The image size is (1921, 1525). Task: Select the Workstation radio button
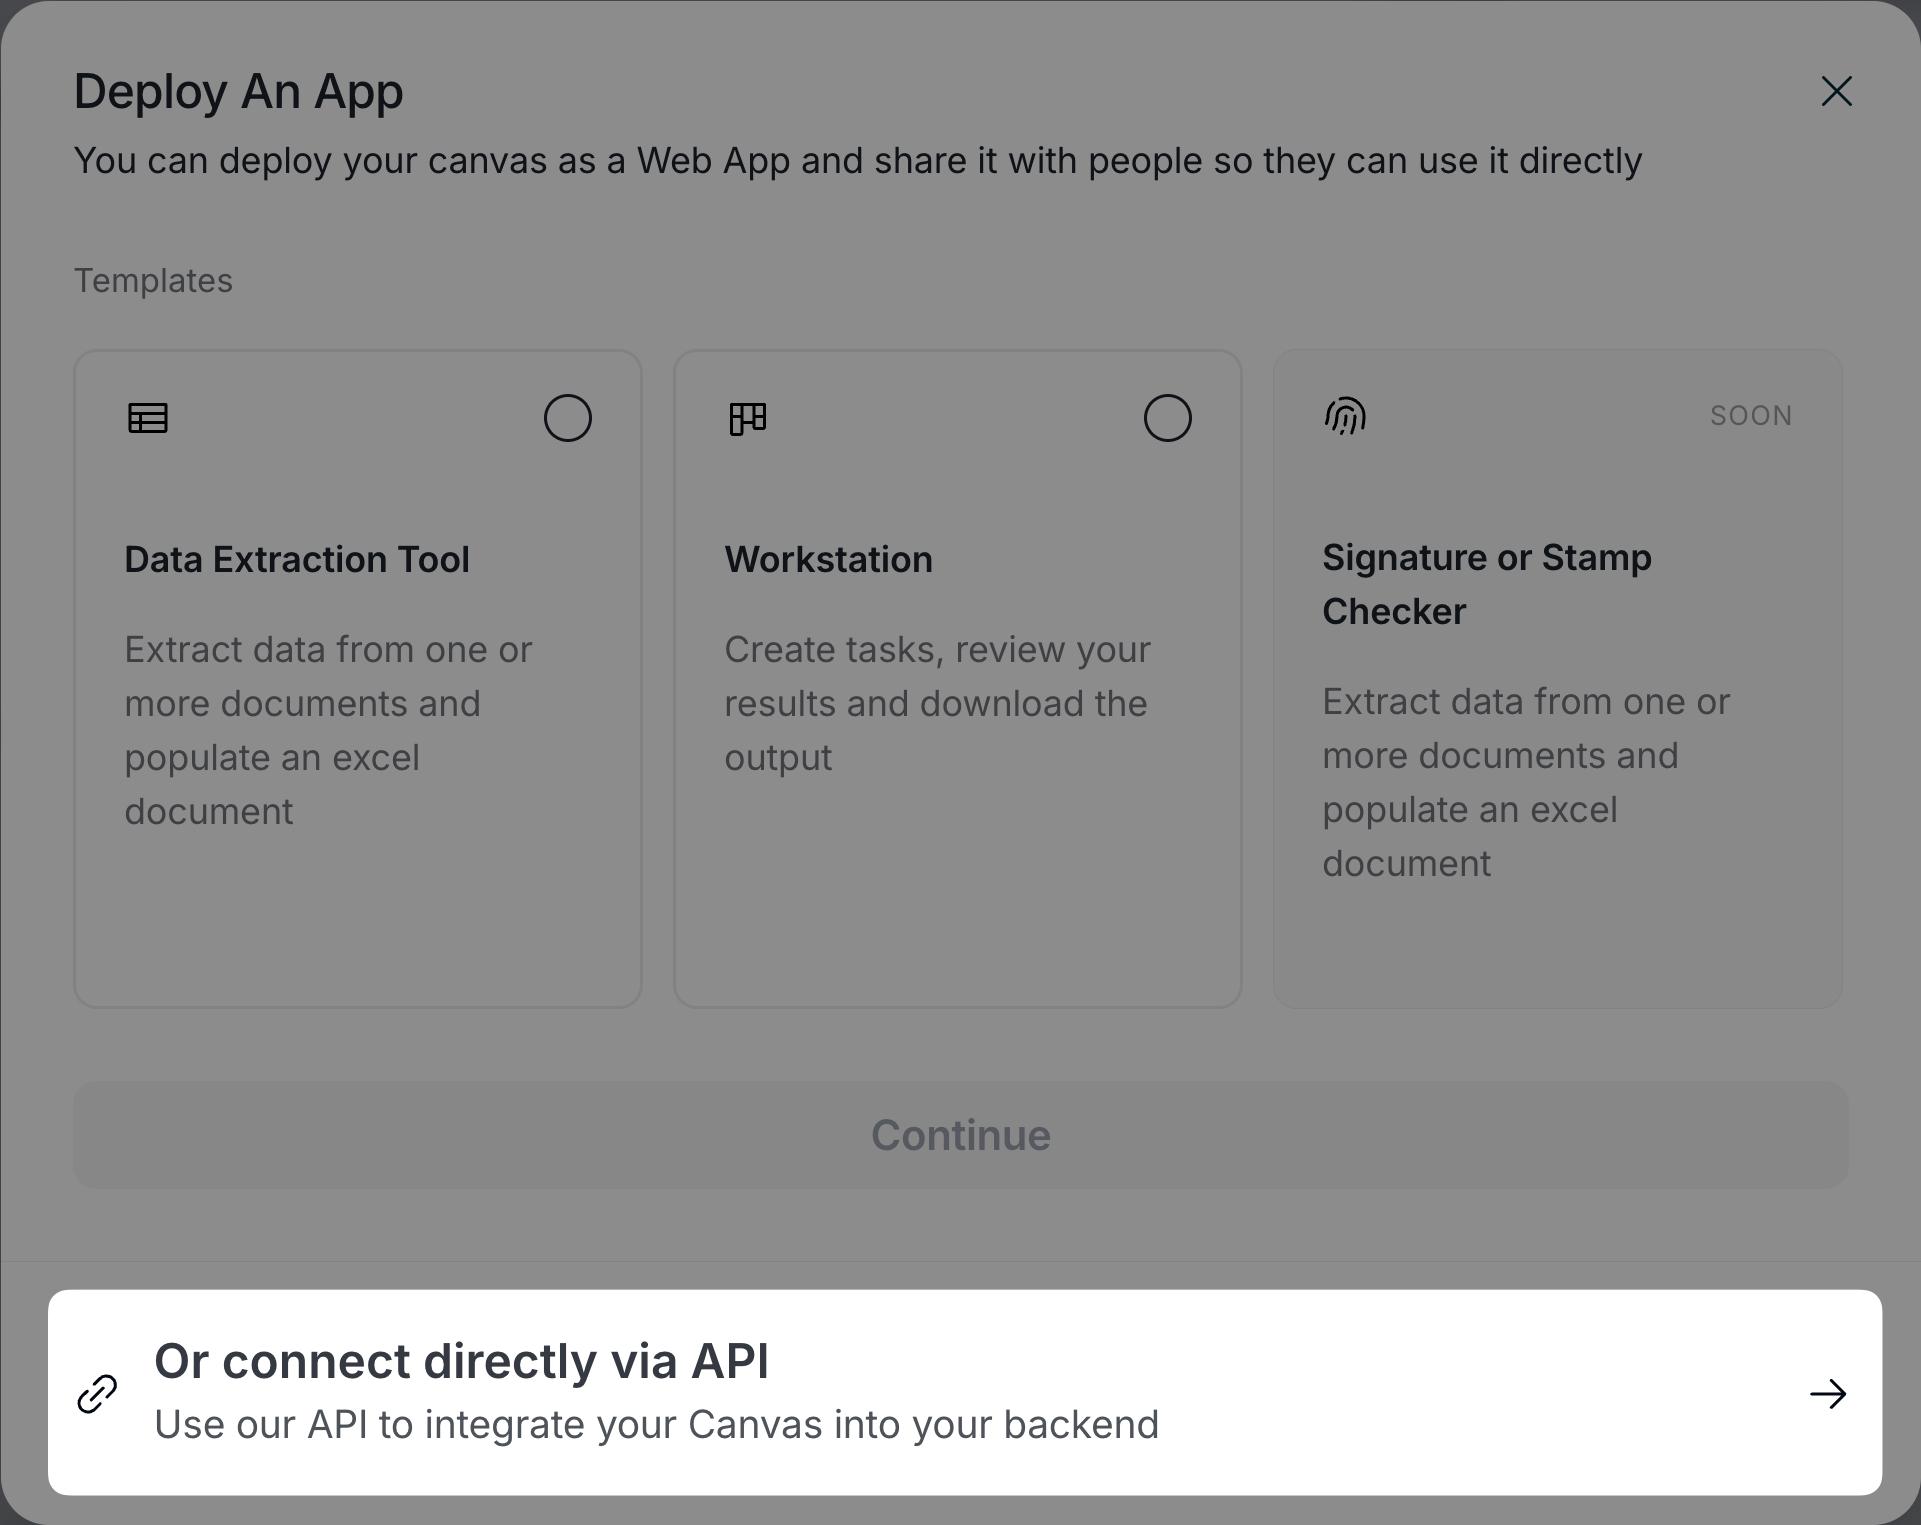tap(1167, 418)
